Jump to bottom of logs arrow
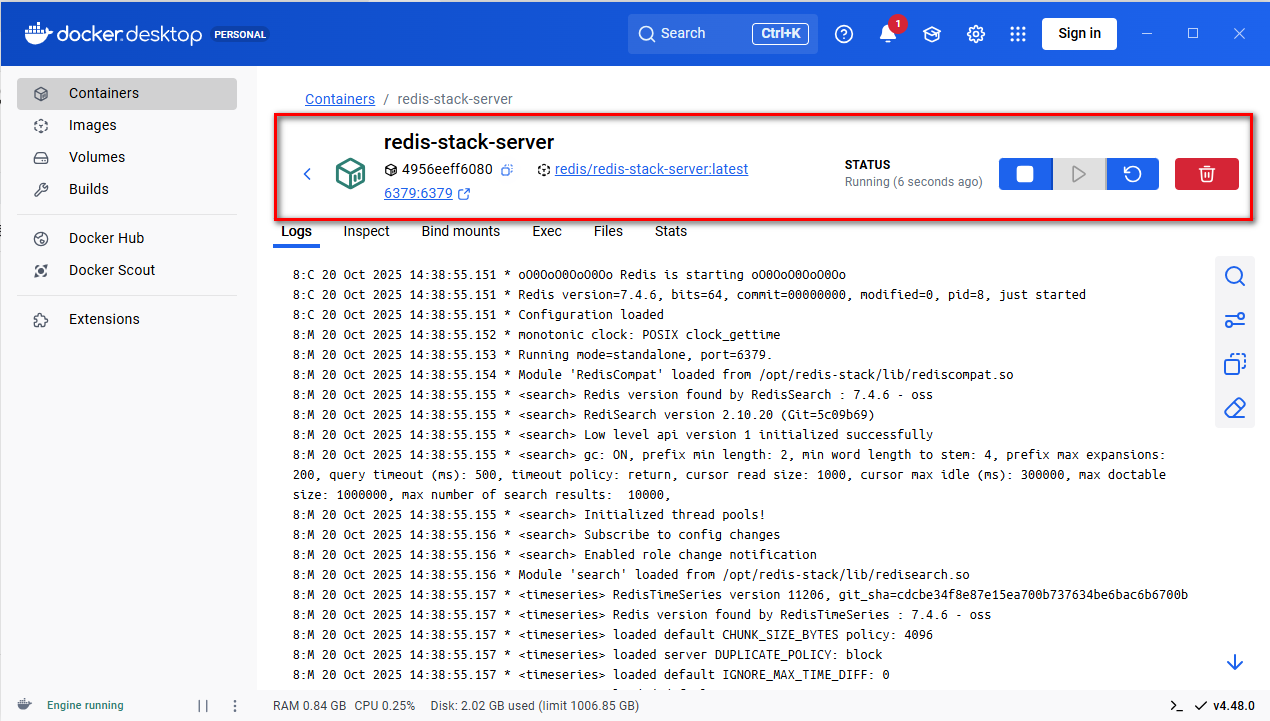1270x721 pixels. coord(1235,663)
